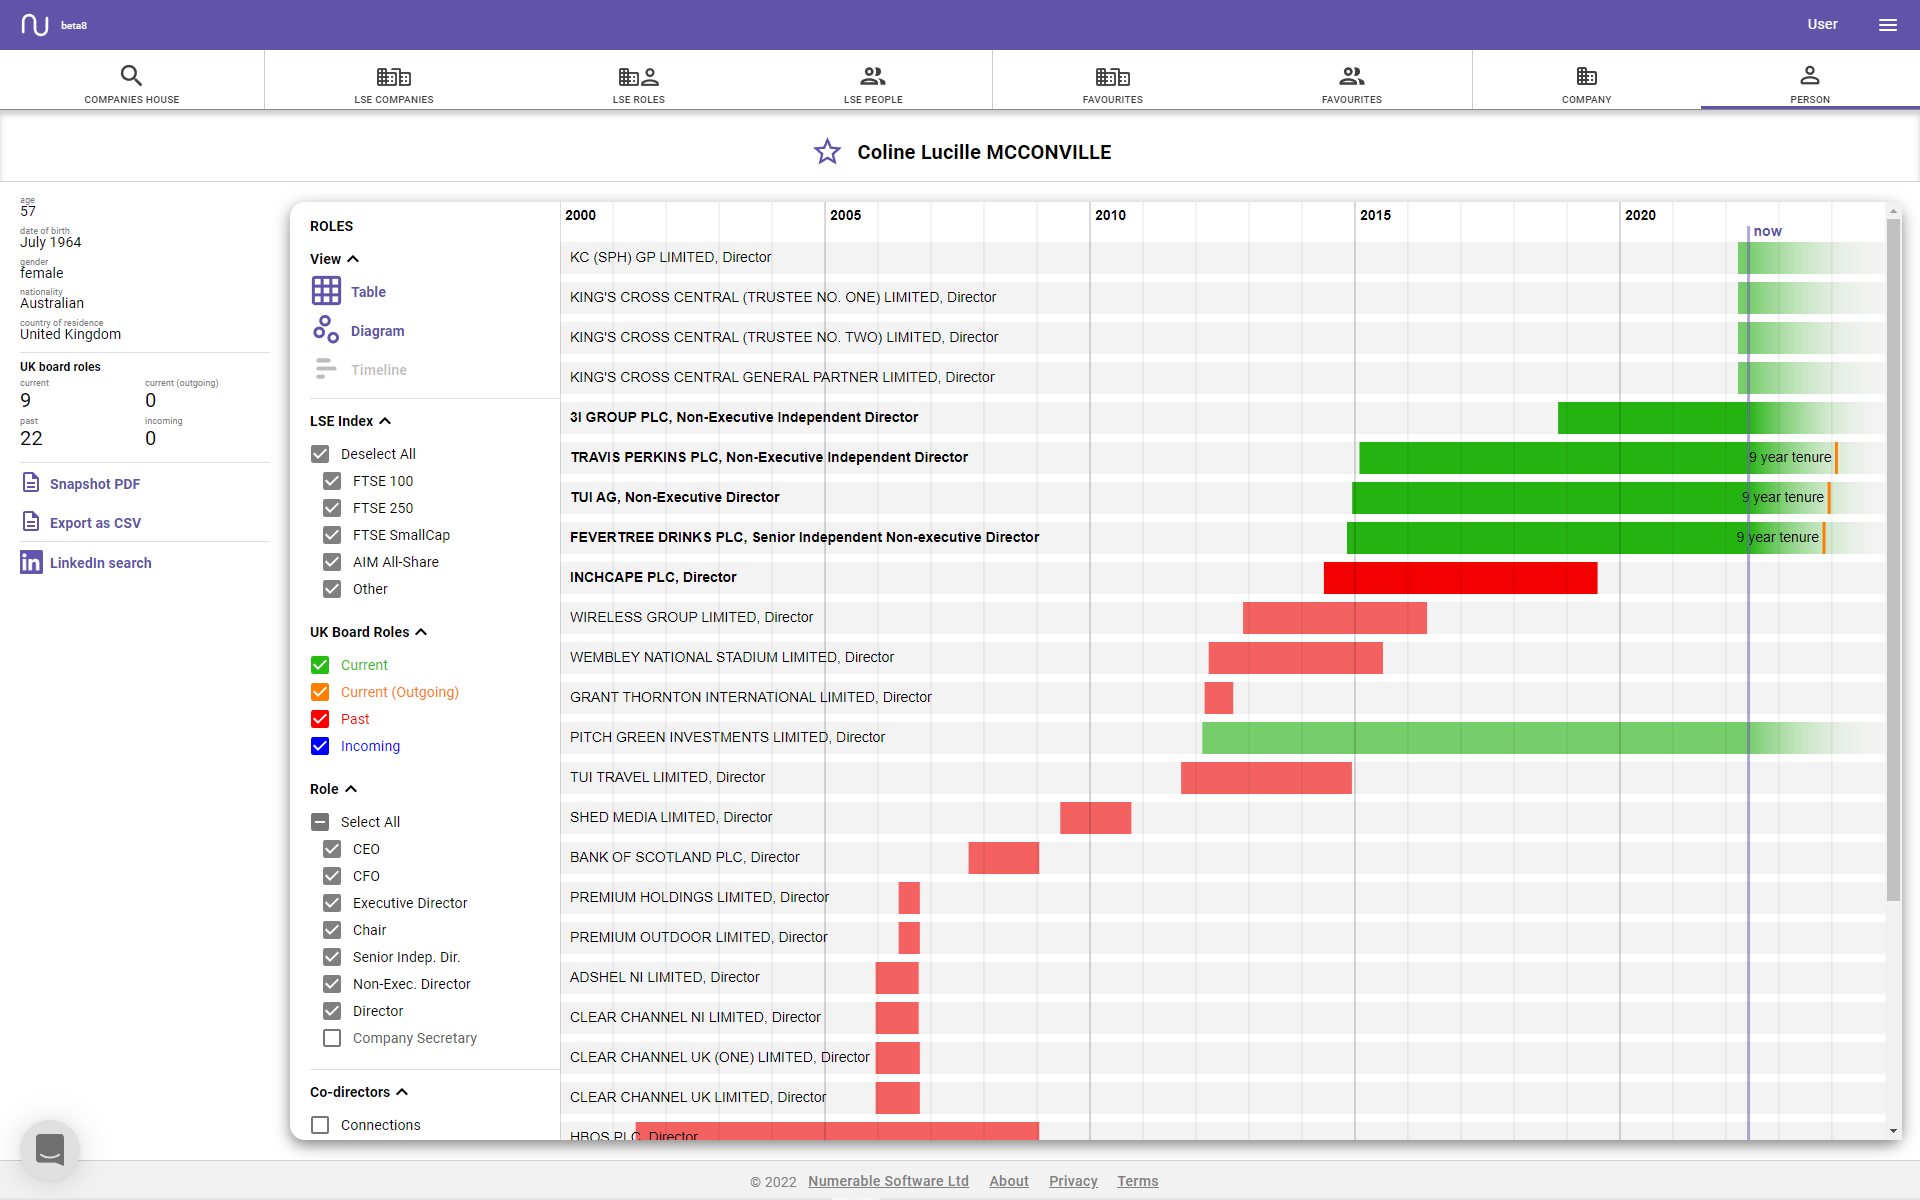The image size is (1920, 1200).
Task: Uncheck the Other index checkbox
Action: (x=332, y=589)
